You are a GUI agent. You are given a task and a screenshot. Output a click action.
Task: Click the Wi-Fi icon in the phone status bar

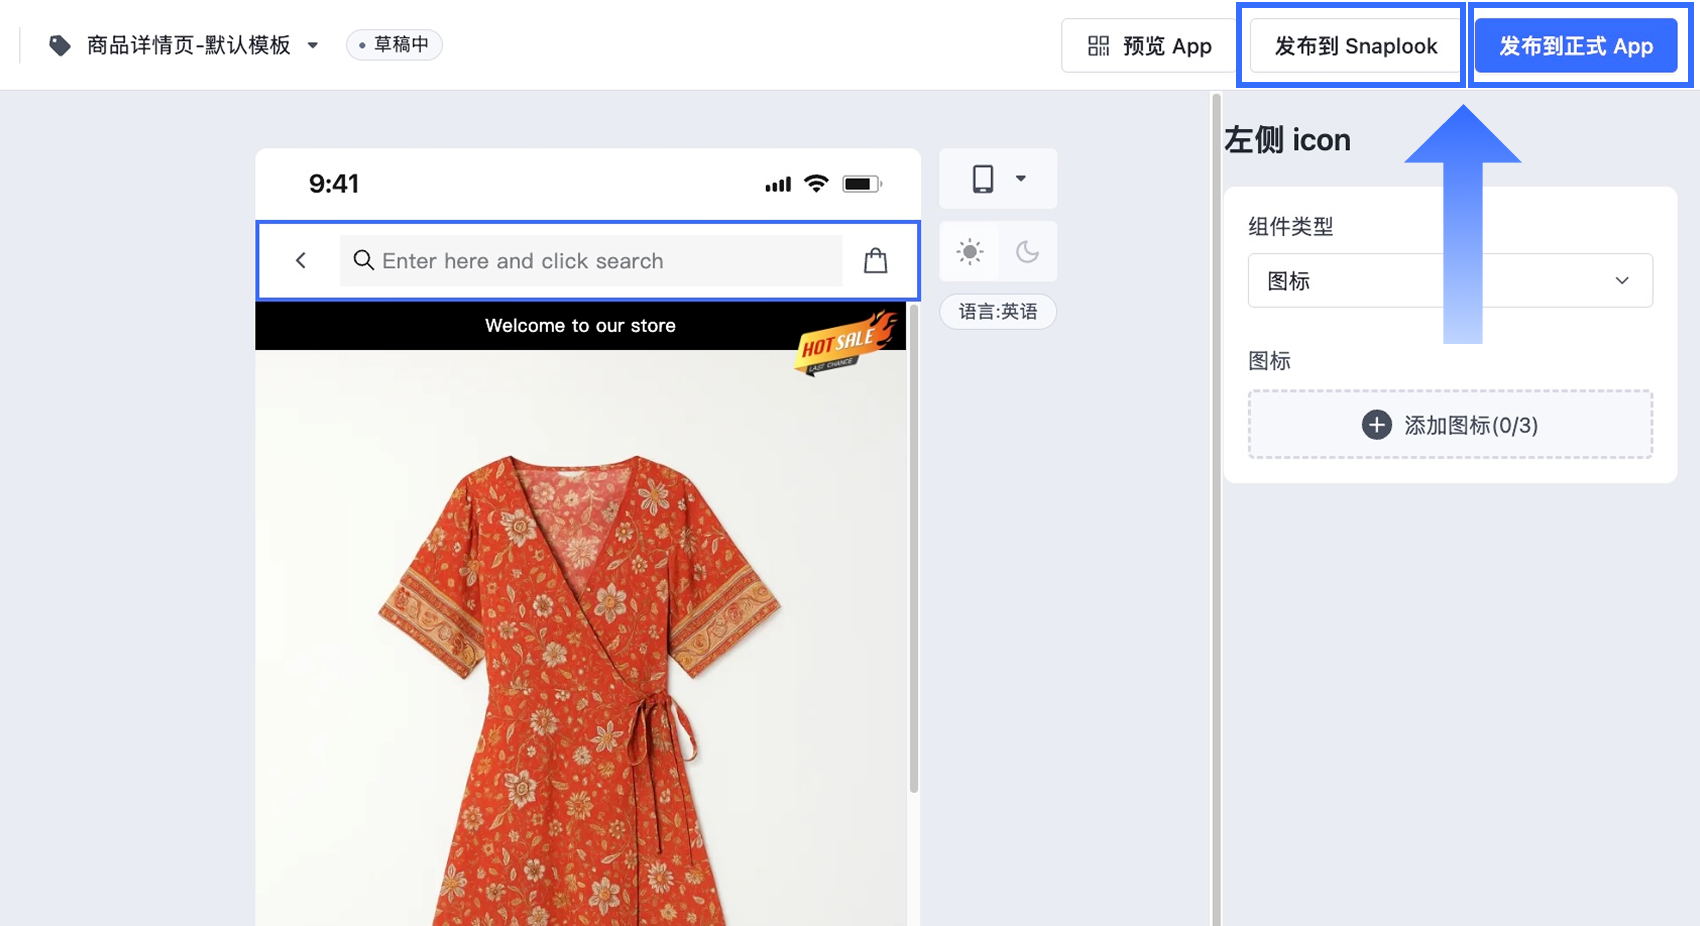816,184
